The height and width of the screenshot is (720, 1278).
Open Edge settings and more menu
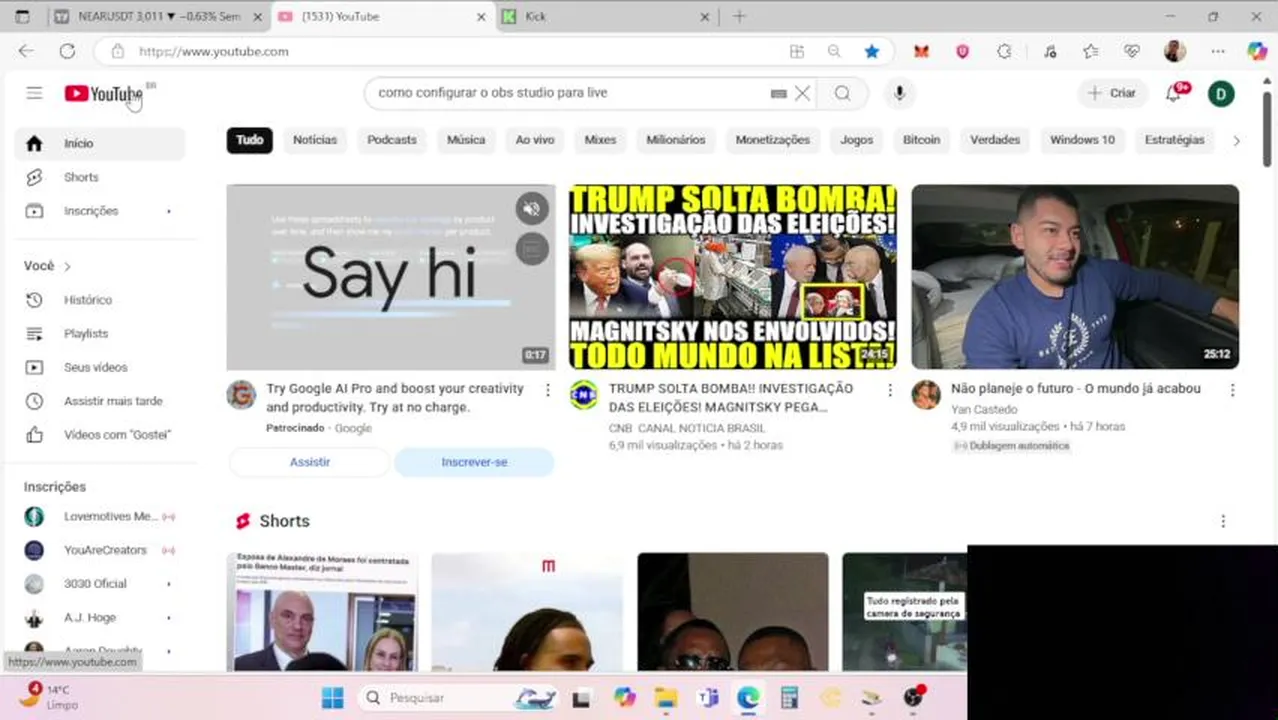click(x=1217, y=51)
